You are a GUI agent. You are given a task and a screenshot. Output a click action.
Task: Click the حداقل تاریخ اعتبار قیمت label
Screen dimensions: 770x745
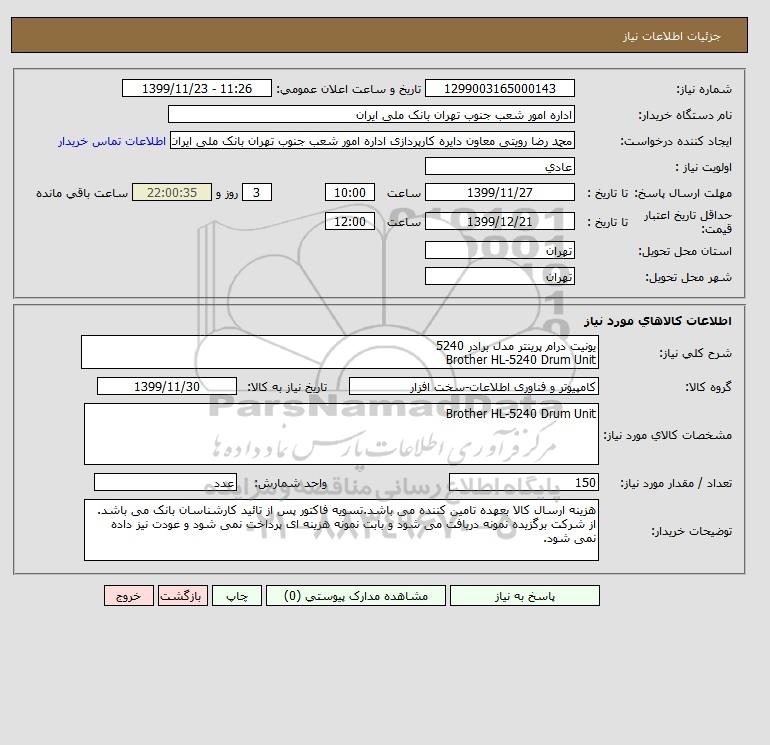(x=688, y=222)
